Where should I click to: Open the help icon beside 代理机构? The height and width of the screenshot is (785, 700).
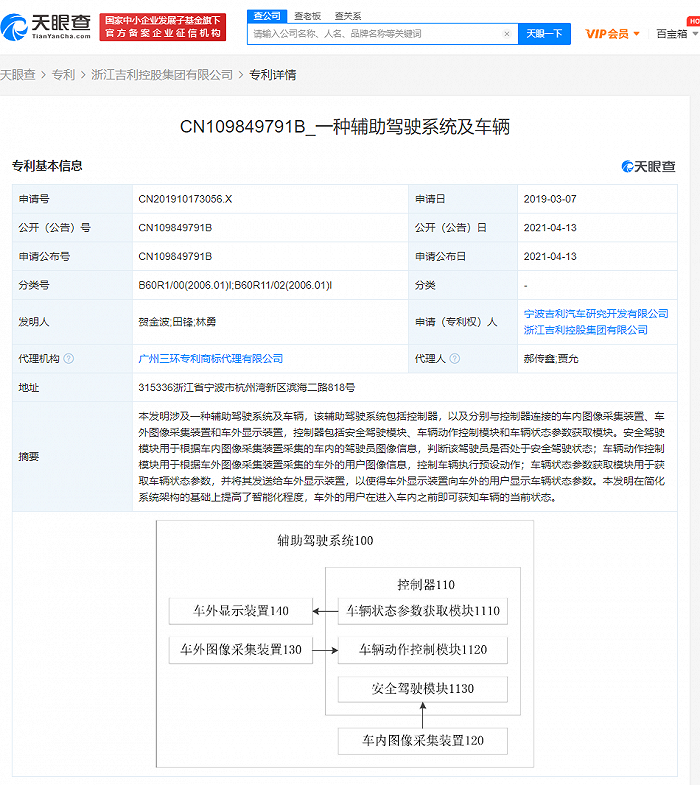[x=69, y=358]
